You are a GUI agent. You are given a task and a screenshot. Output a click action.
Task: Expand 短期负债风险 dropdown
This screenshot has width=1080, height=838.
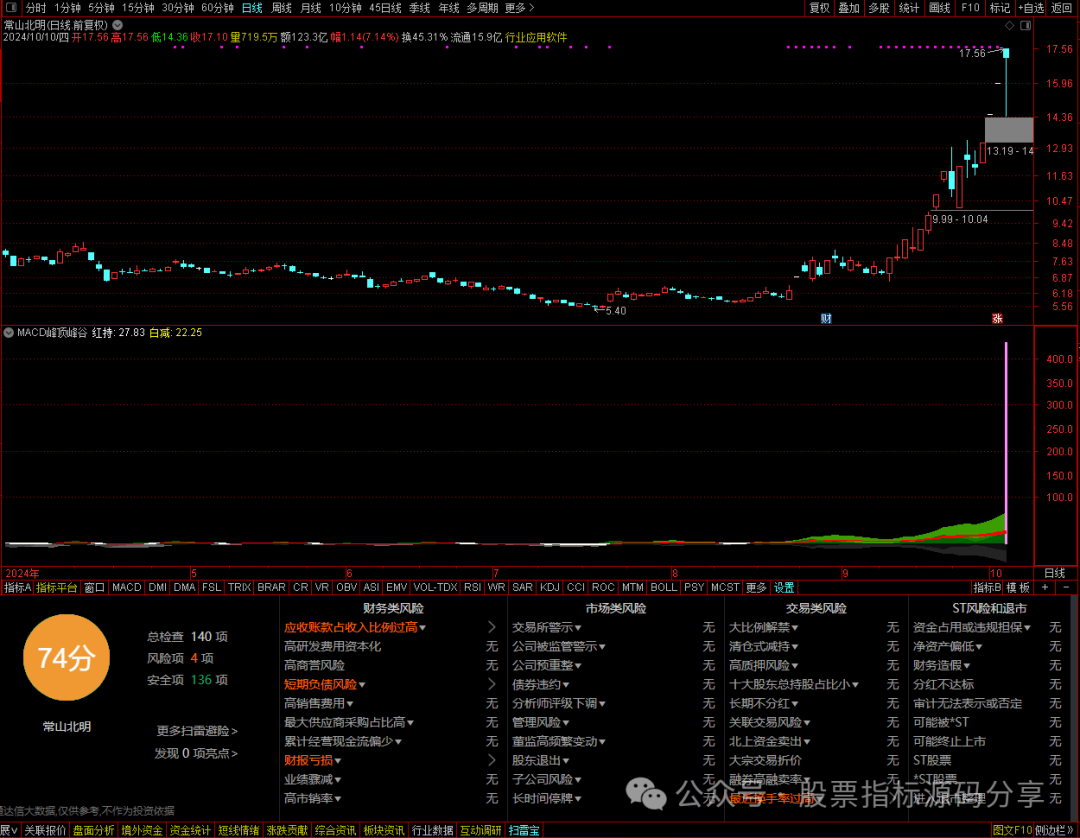(362, 685)
